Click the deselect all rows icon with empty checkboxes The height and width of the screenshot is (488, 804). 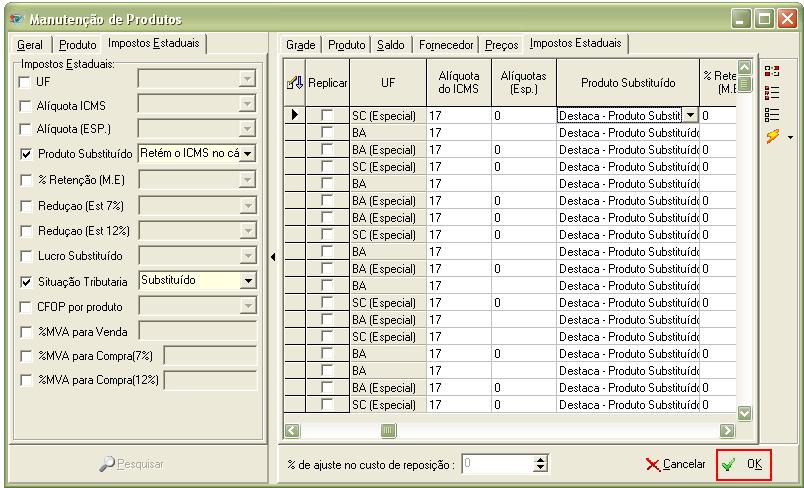[772, 114]
